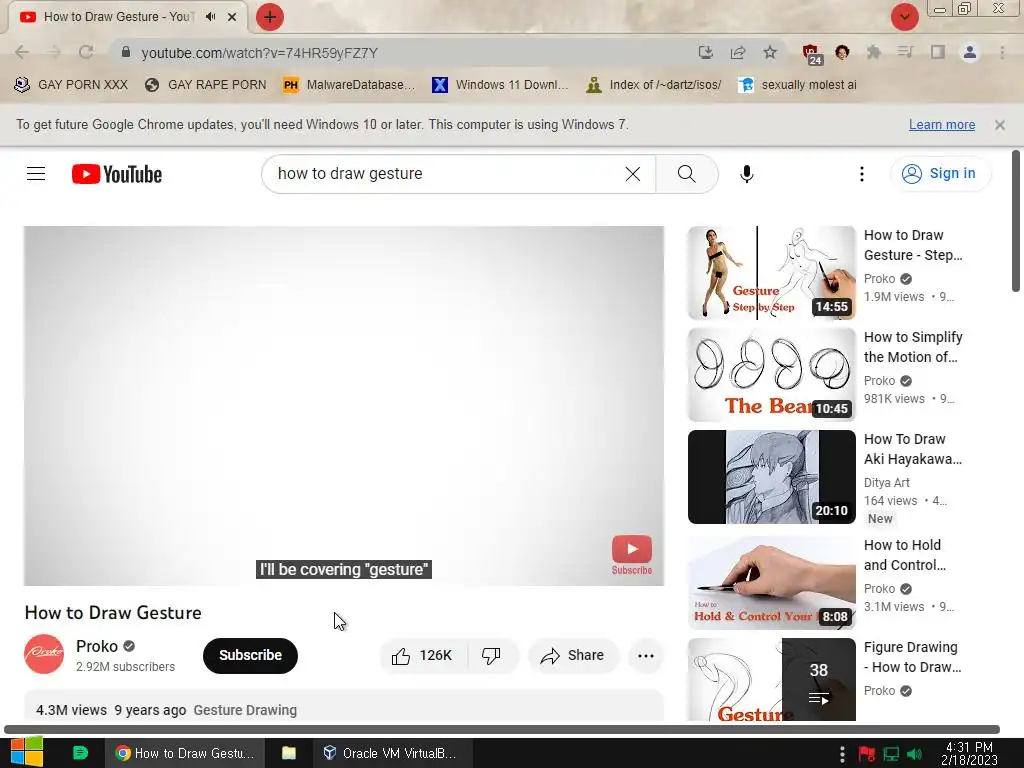1024x768 pixels.
Task: Go to YouTube home via logo
Action: [x=117, y=174]
